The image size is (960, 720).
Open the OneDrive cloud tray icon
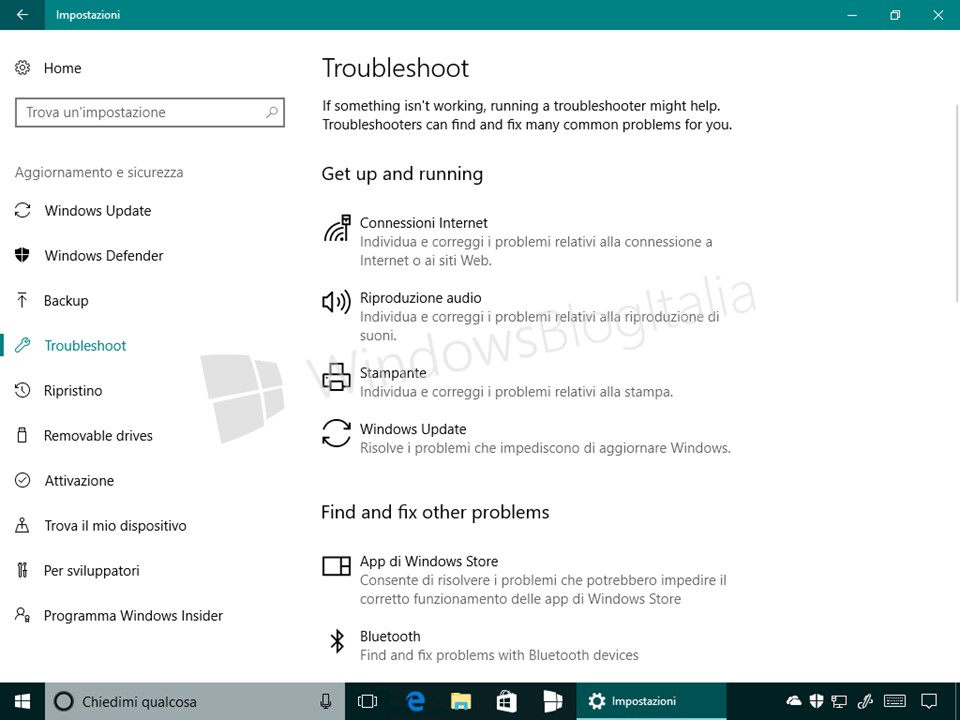tap(794, 701)
